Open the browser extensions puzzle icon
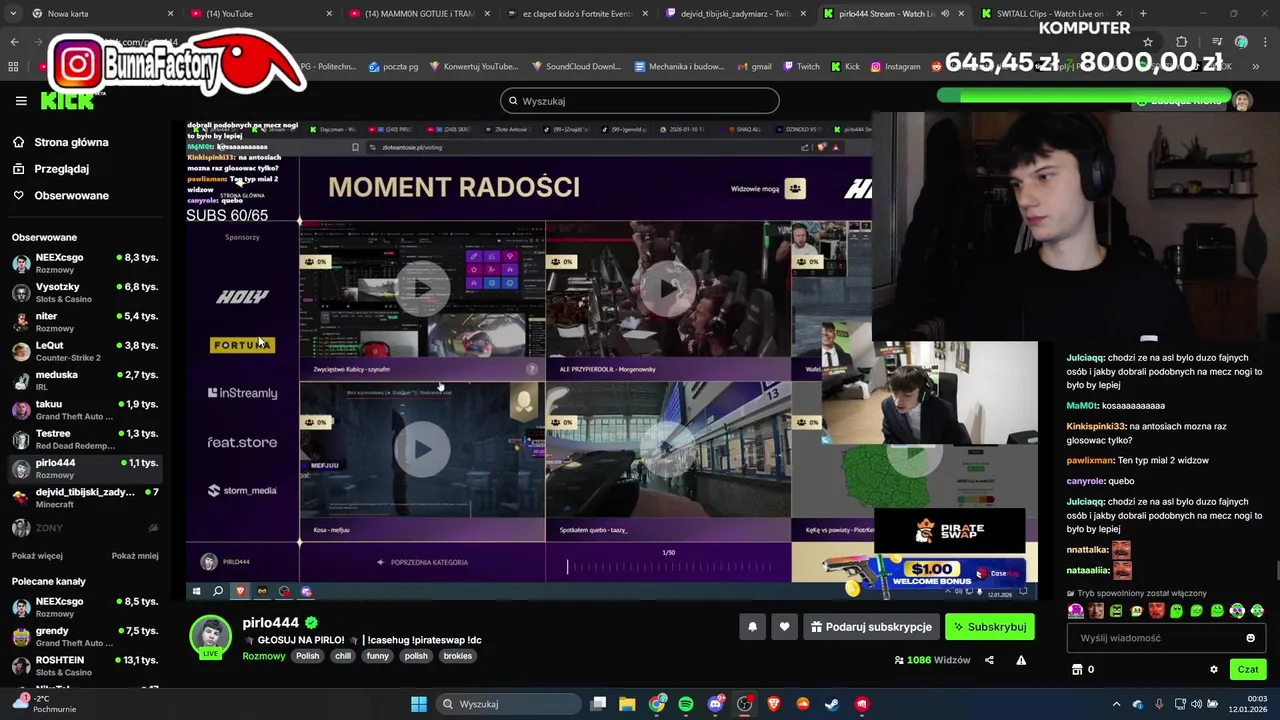 point(1182,42)
